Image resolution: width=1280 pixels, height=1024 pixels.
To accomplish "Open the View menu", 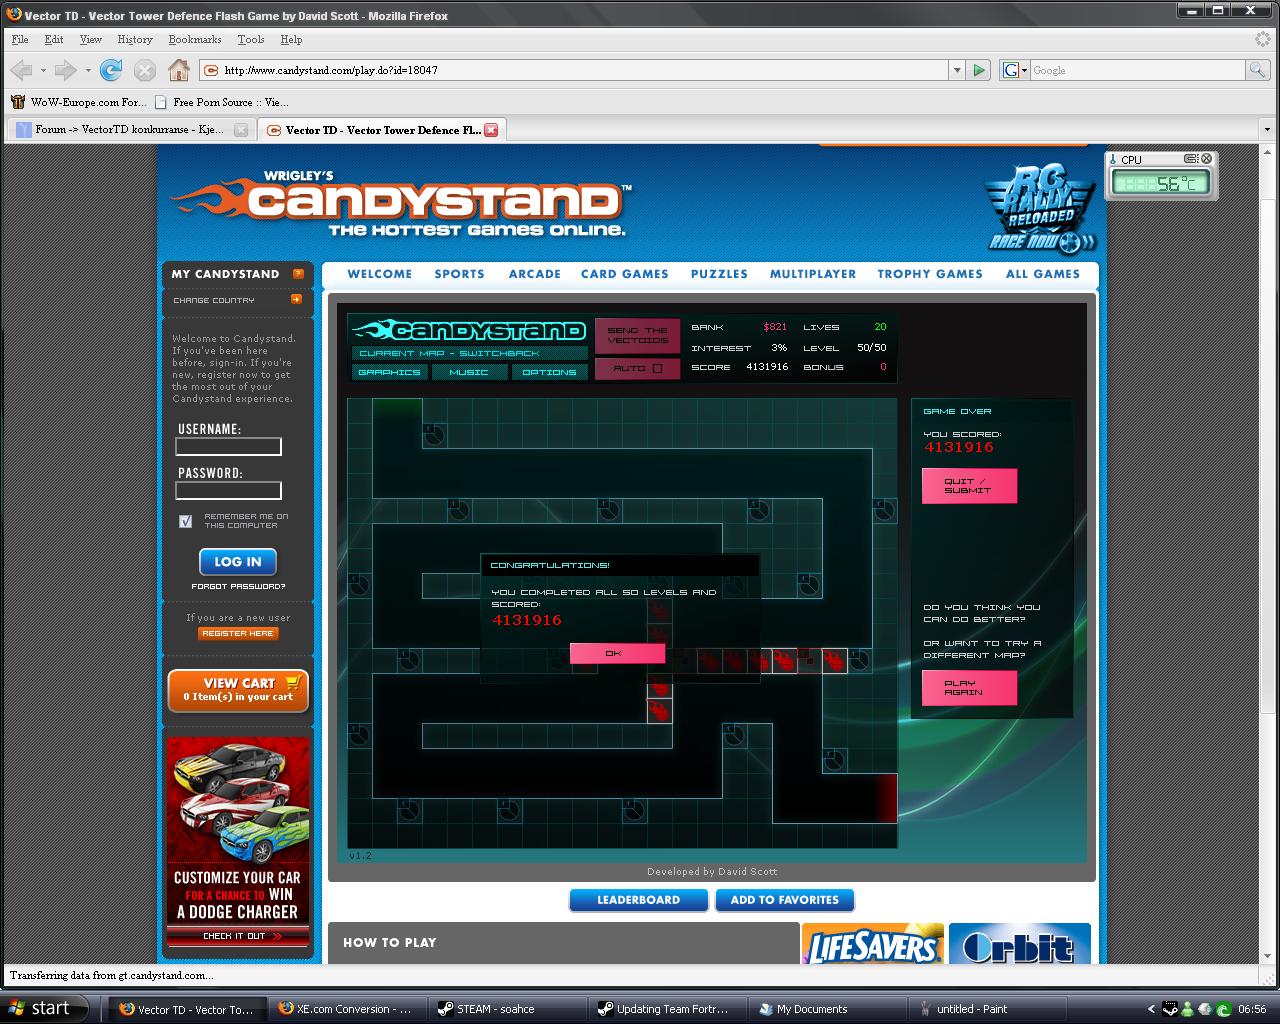I will click(91, 40).
